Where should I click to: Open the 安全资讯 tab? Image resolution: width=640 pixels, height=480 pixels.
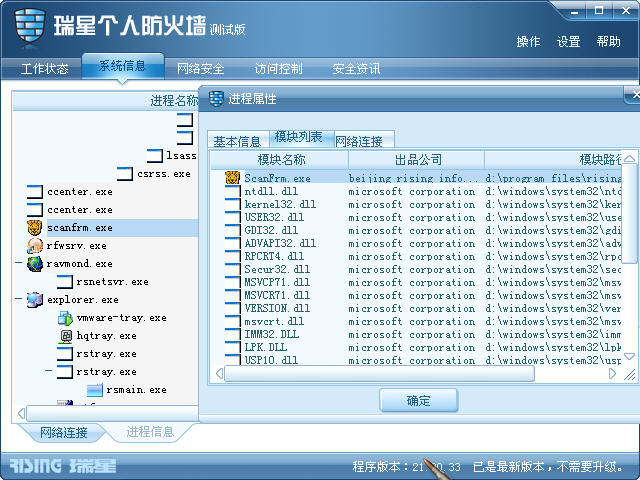coord(356,69)
